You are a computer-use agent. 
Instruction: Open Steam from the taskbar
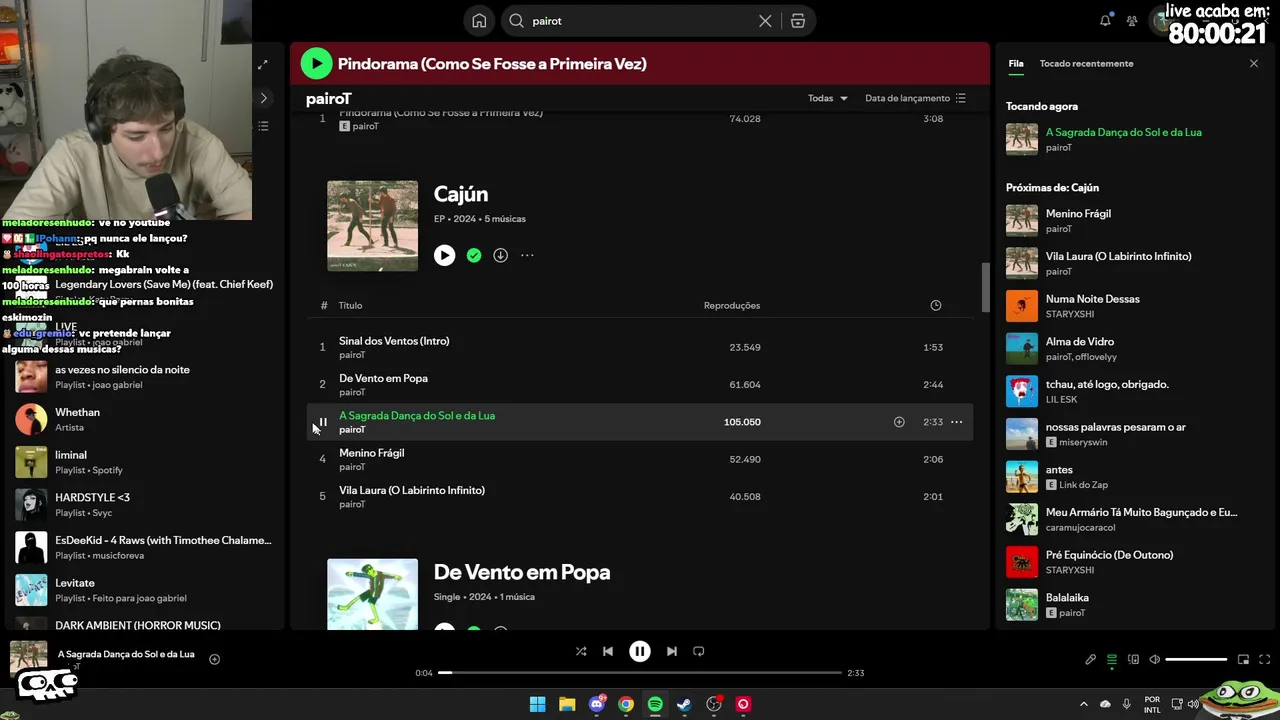(x=684, y=704)
